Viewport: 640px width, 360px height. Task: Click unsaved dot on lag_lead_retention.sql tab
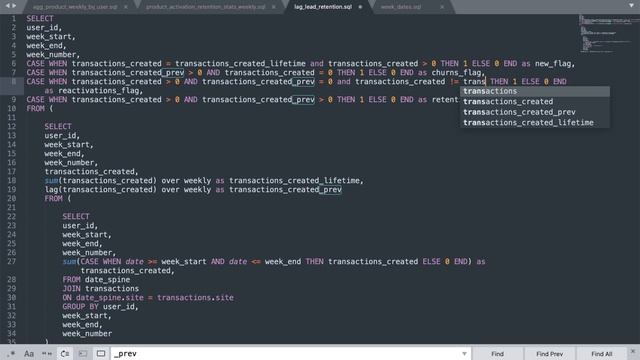(360, 7)
